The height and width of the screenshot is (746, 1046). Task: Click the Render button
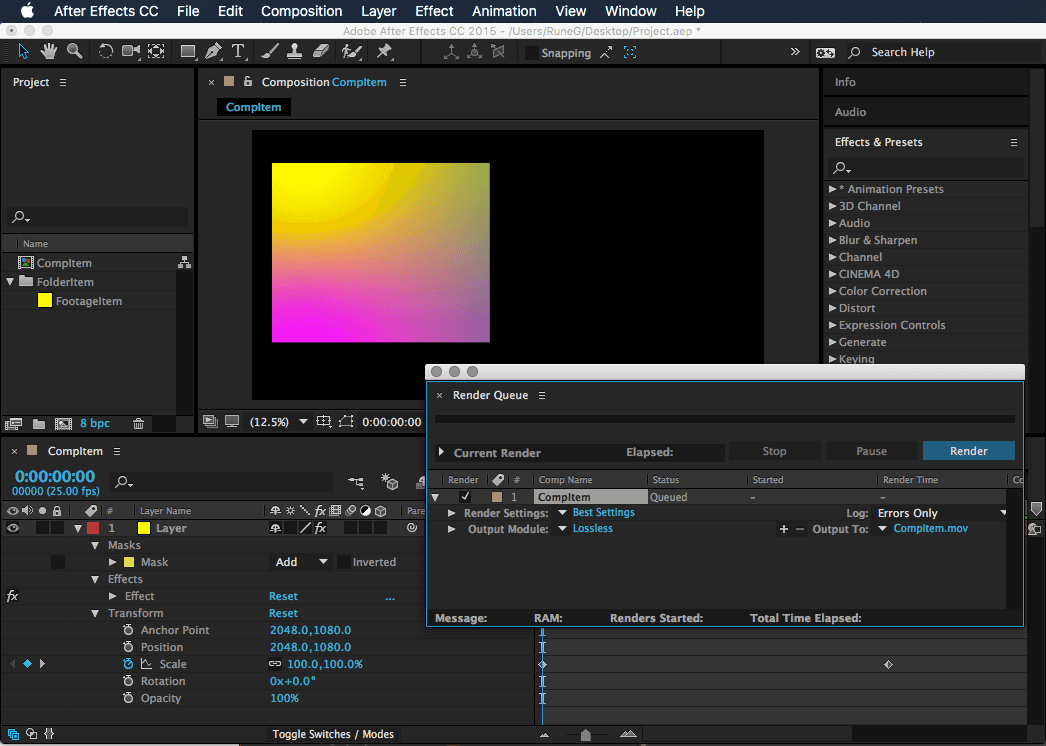[x=968, y=451]
